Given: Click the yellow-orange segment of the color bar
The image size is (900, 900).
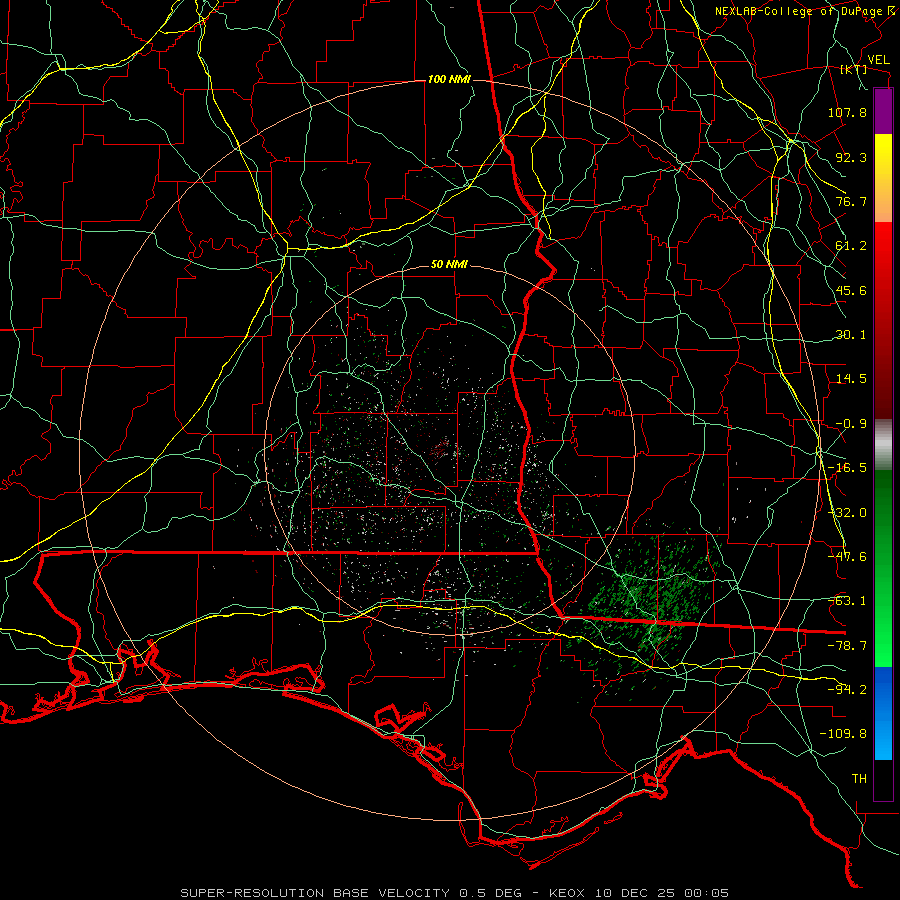Looking at the screenshot, I should [883, 178].
